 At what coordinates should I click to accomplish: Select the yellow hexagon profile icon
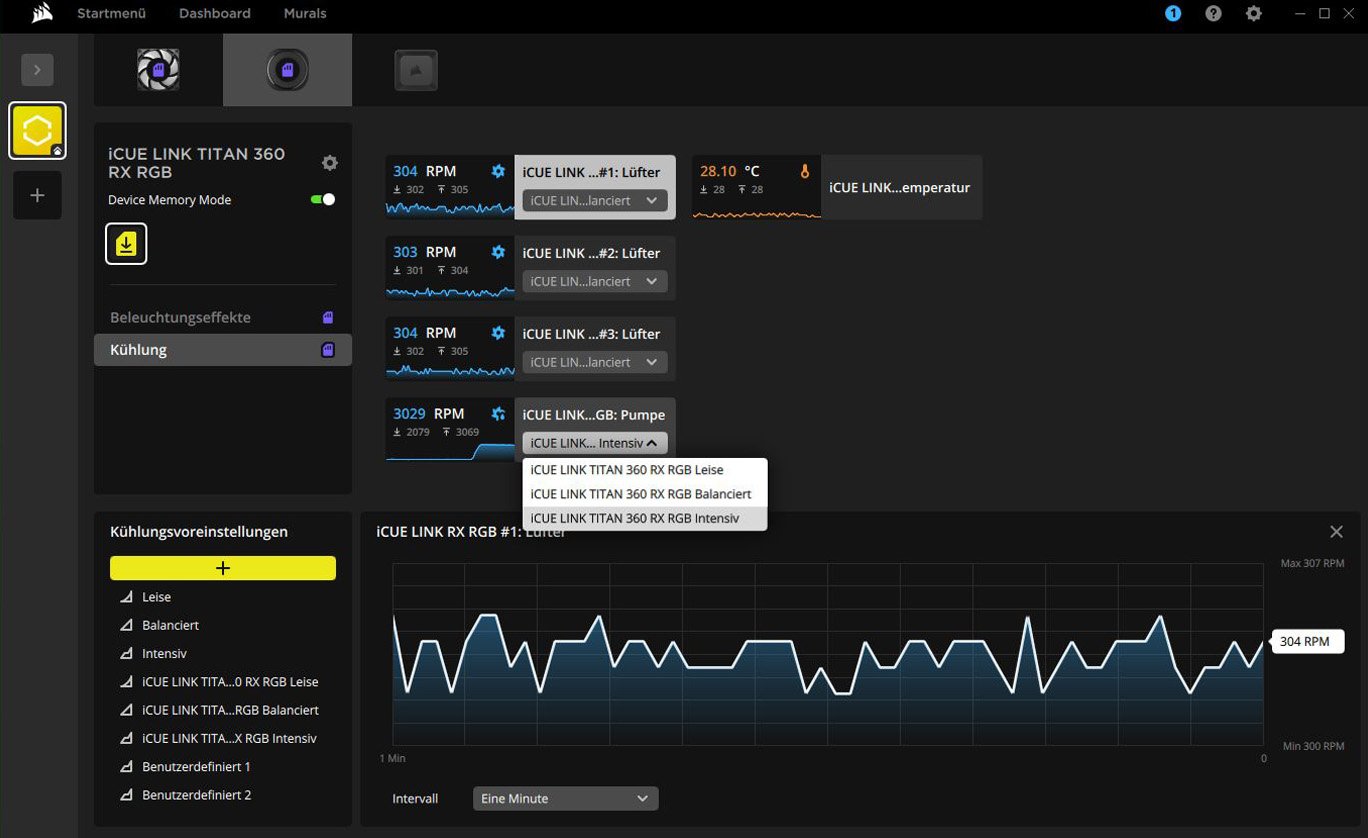[37, 131]
